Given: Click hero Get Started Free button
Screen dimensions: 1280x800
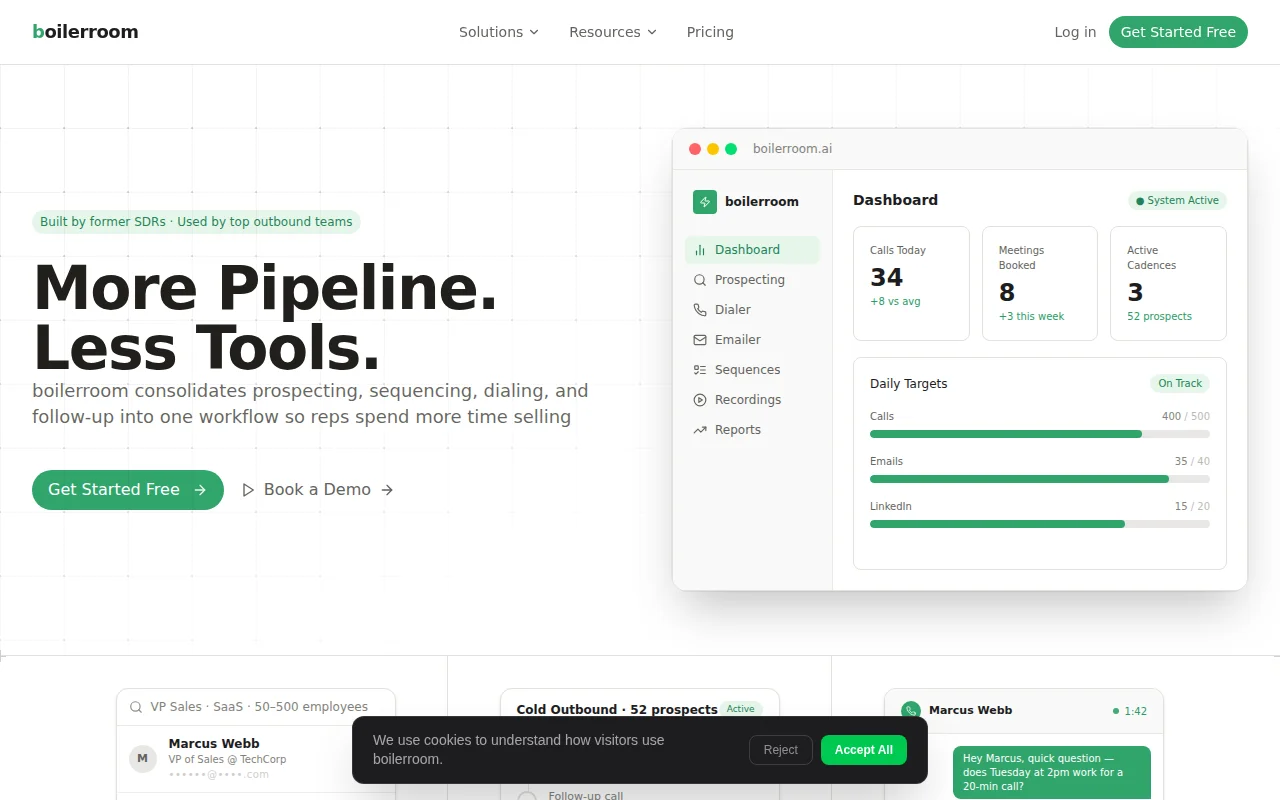Looking at the screenshot, I should pos(128,490).
